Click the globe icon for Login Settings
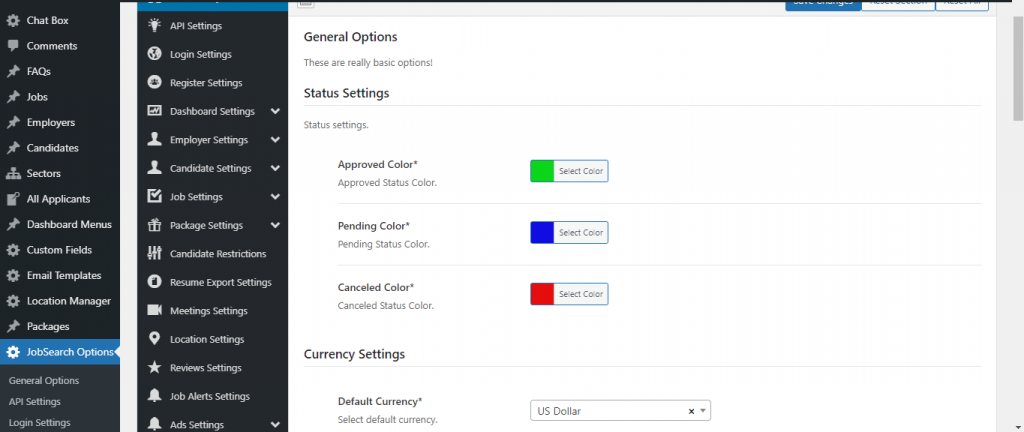 point(155,54)
